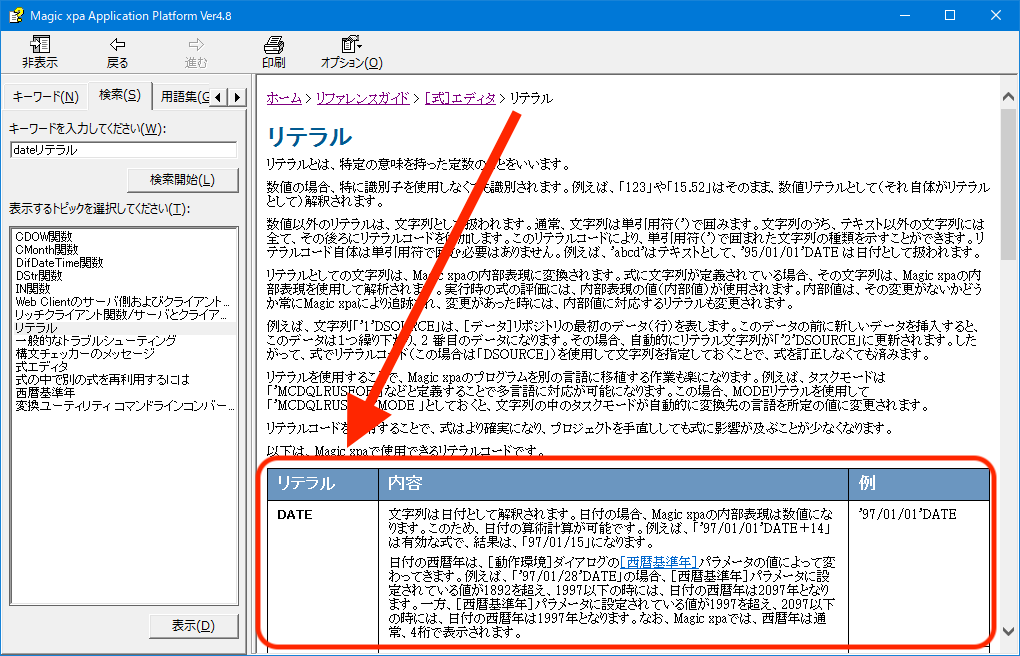Screen dimensions: 1020x656
Task: Click the Hide (非表示) toolbar icon
Action: (x=40, y=45)
